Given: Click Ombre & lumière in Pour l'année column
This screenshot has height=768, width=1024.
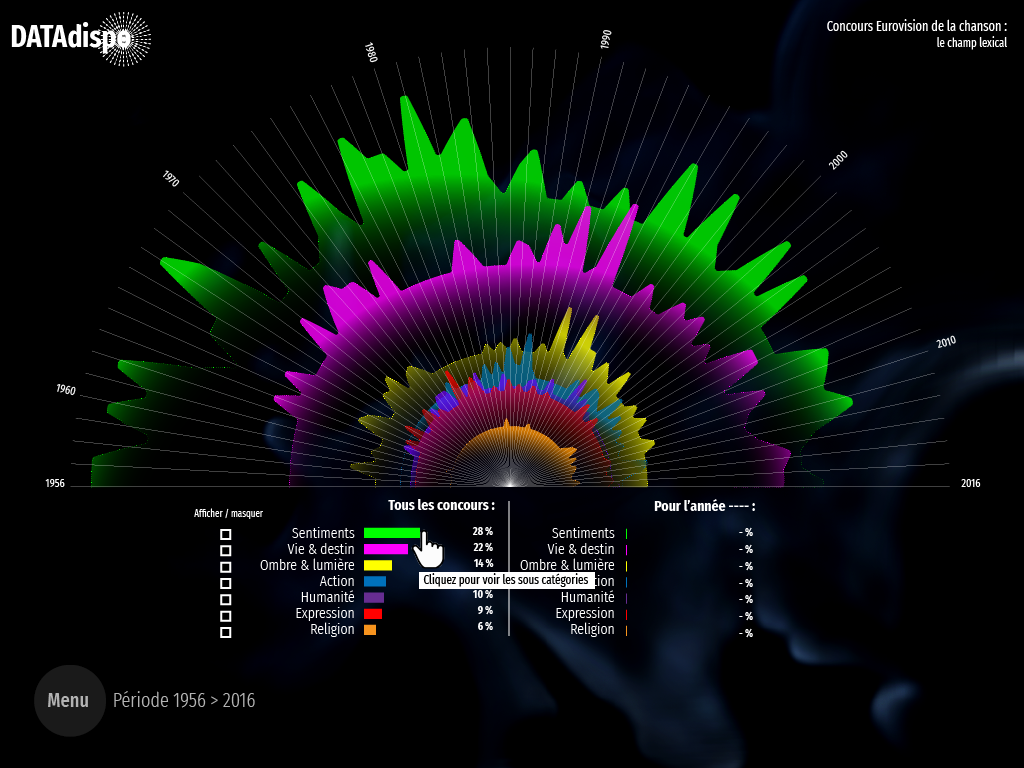Looking at the screenshot, I should [567, 565].
